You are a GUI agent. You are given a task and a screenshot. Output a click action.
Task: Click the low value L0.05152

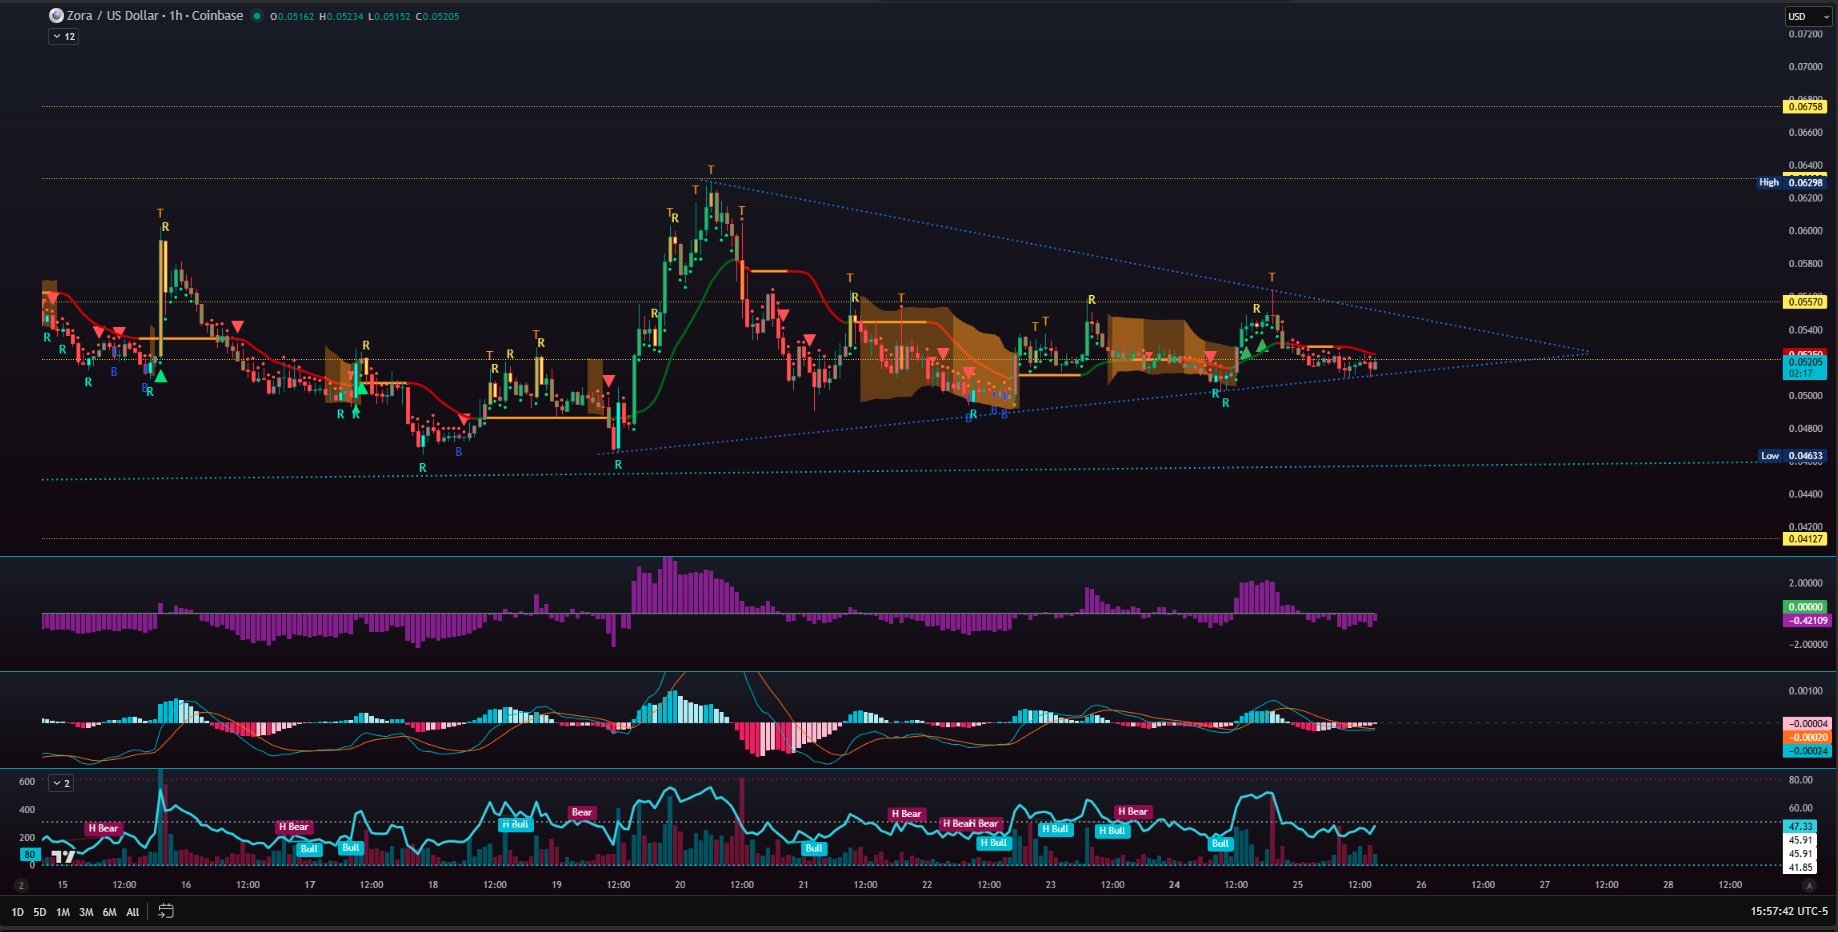[389, 16]
